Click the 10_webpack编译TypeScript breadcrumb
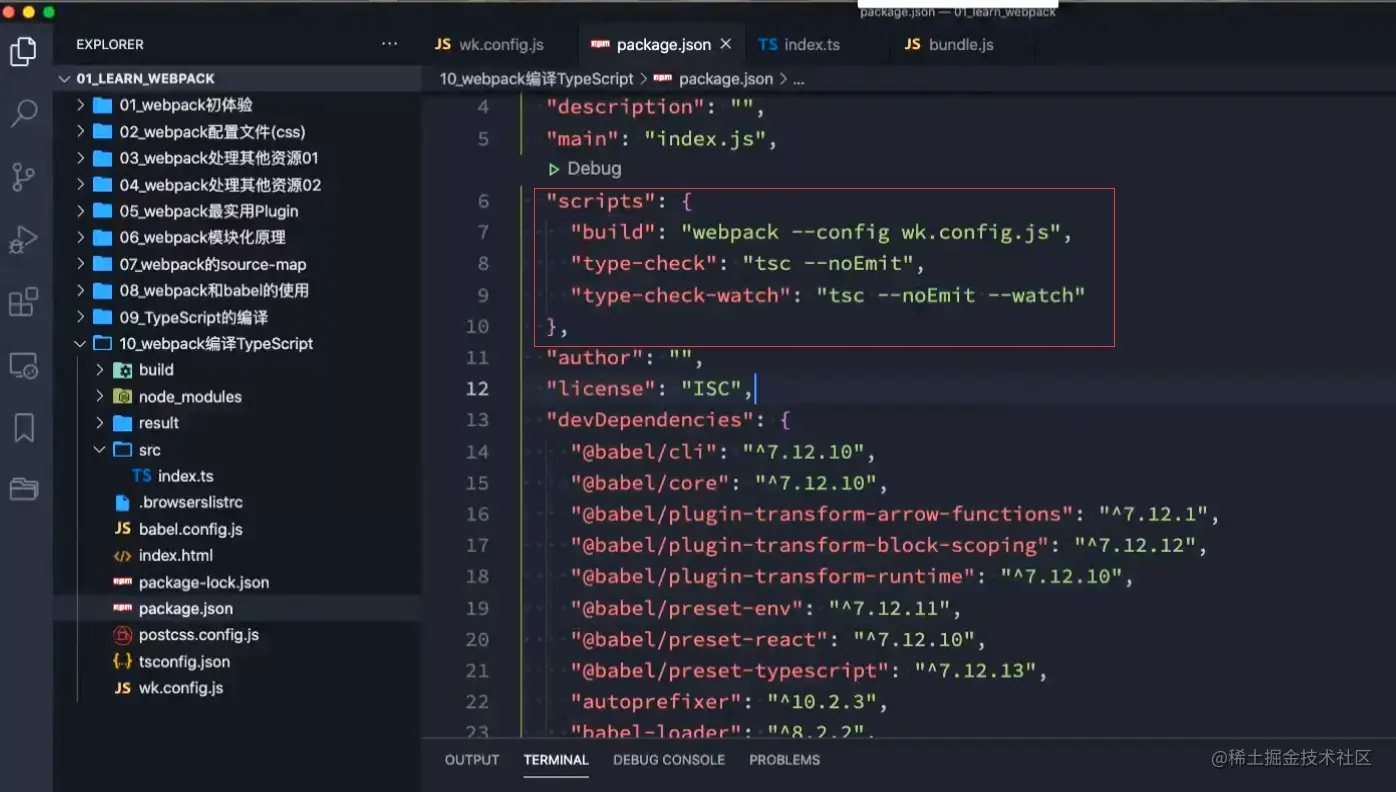The height and width of the screenshot is (792, 1396). pyautogui.click(x=537, y=78)
